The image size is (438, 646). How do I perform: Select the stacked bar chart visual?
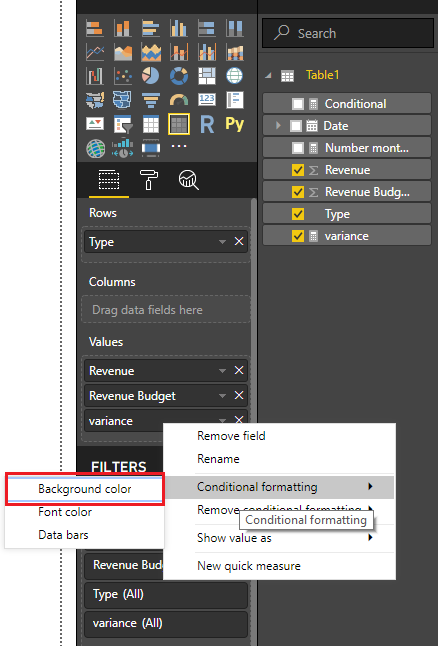coord(95,28)
